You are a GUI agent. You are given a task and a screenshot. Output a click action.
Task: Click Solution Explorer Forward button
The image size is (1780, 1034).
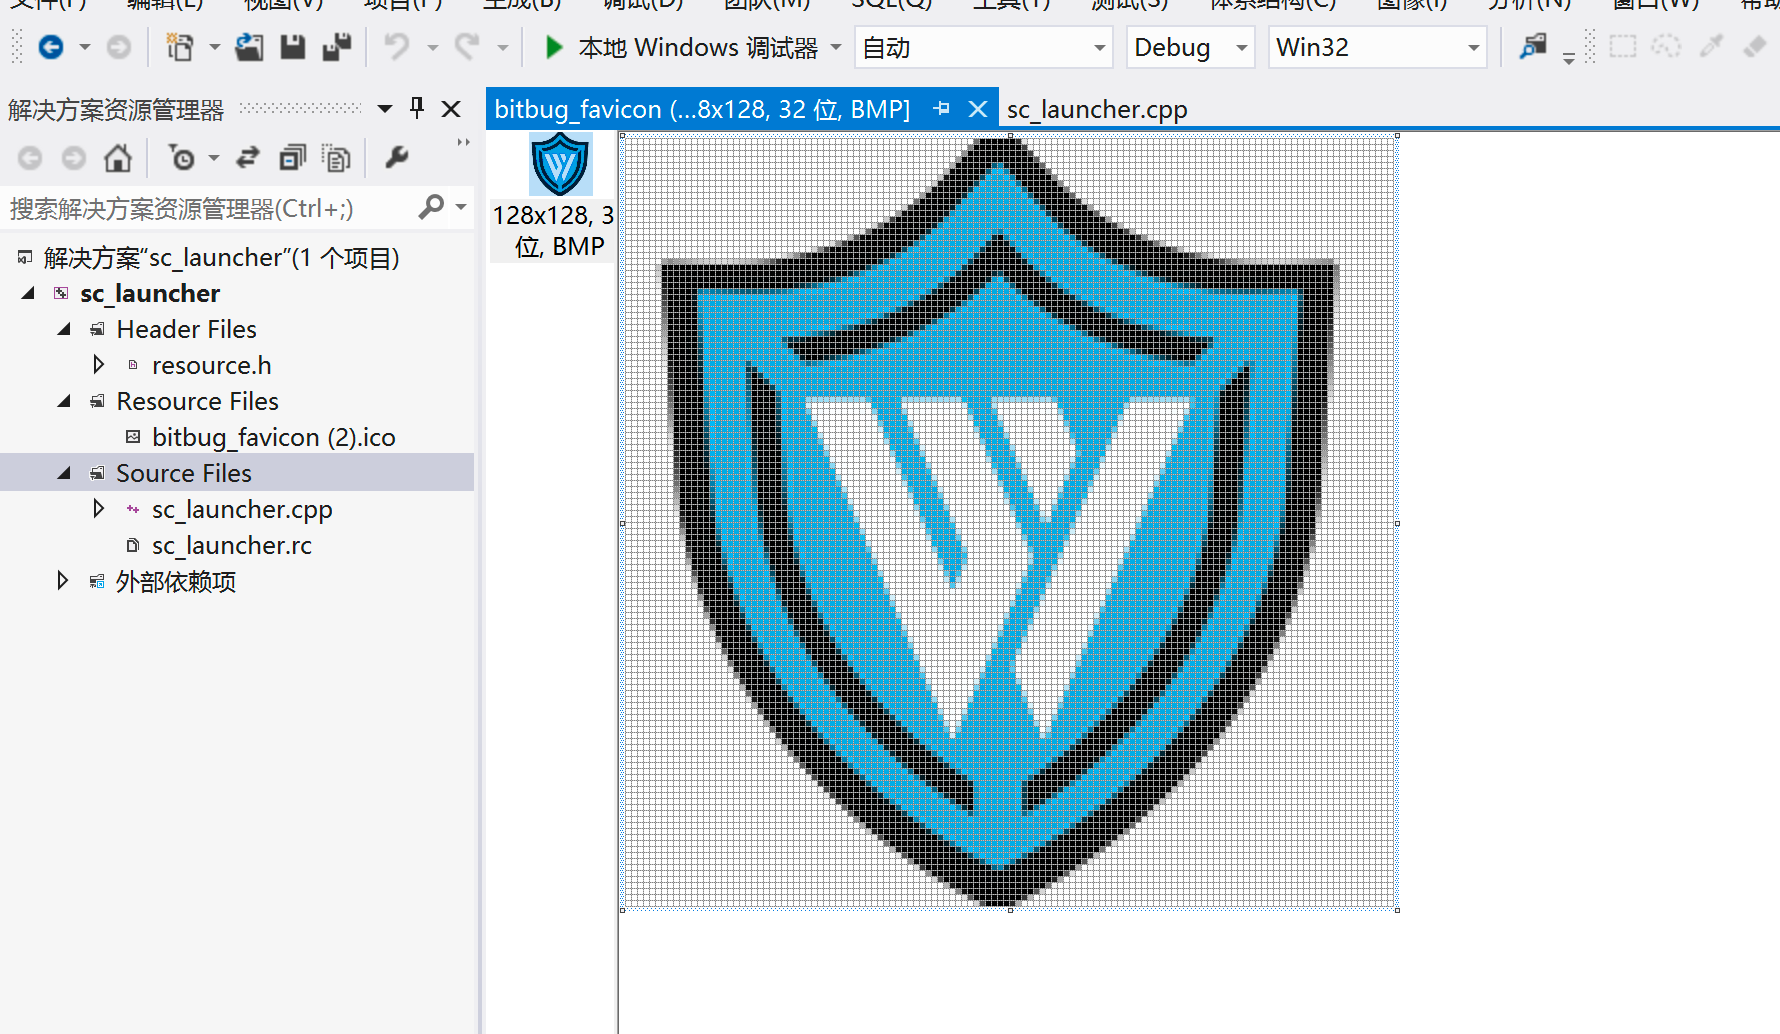pos(74,158)
